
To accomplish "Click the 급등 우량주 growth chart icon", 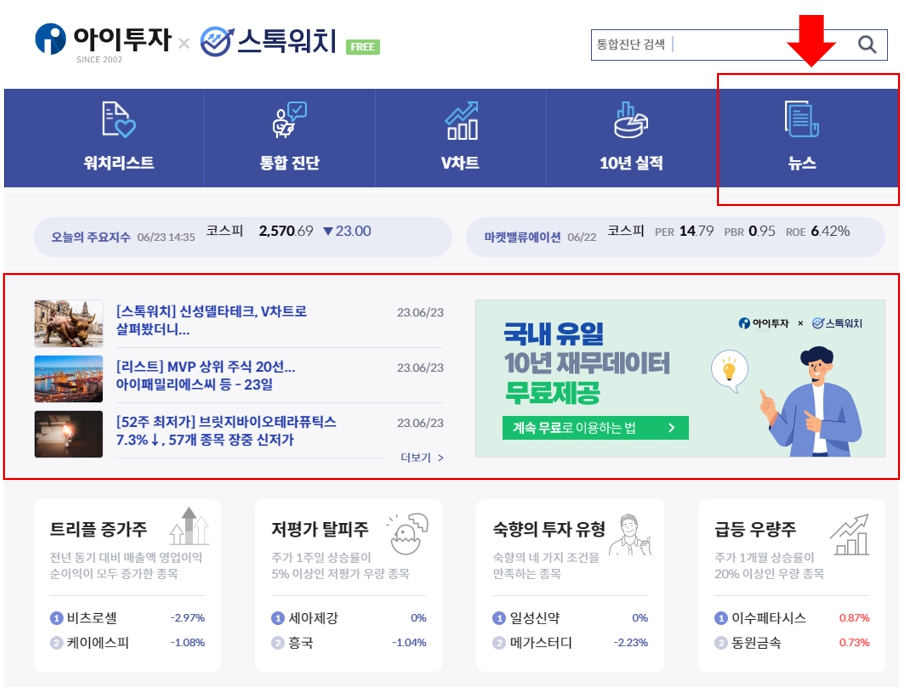I will click(x=850, y=535).
